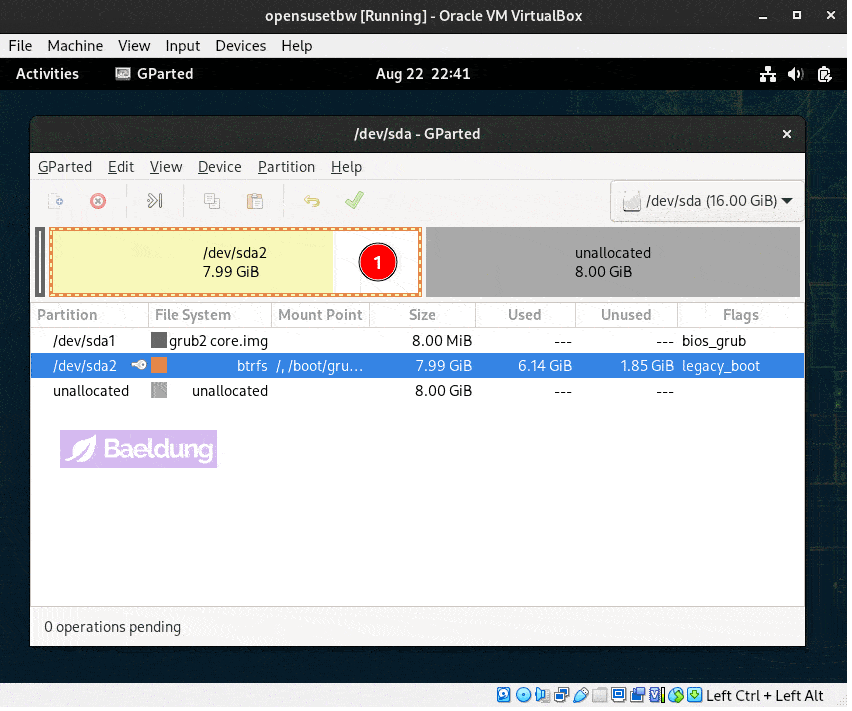Click the volume icon in the top panel
Viewport: 852px width, 711px height.
pyautogui.click(x=796, y=74)
